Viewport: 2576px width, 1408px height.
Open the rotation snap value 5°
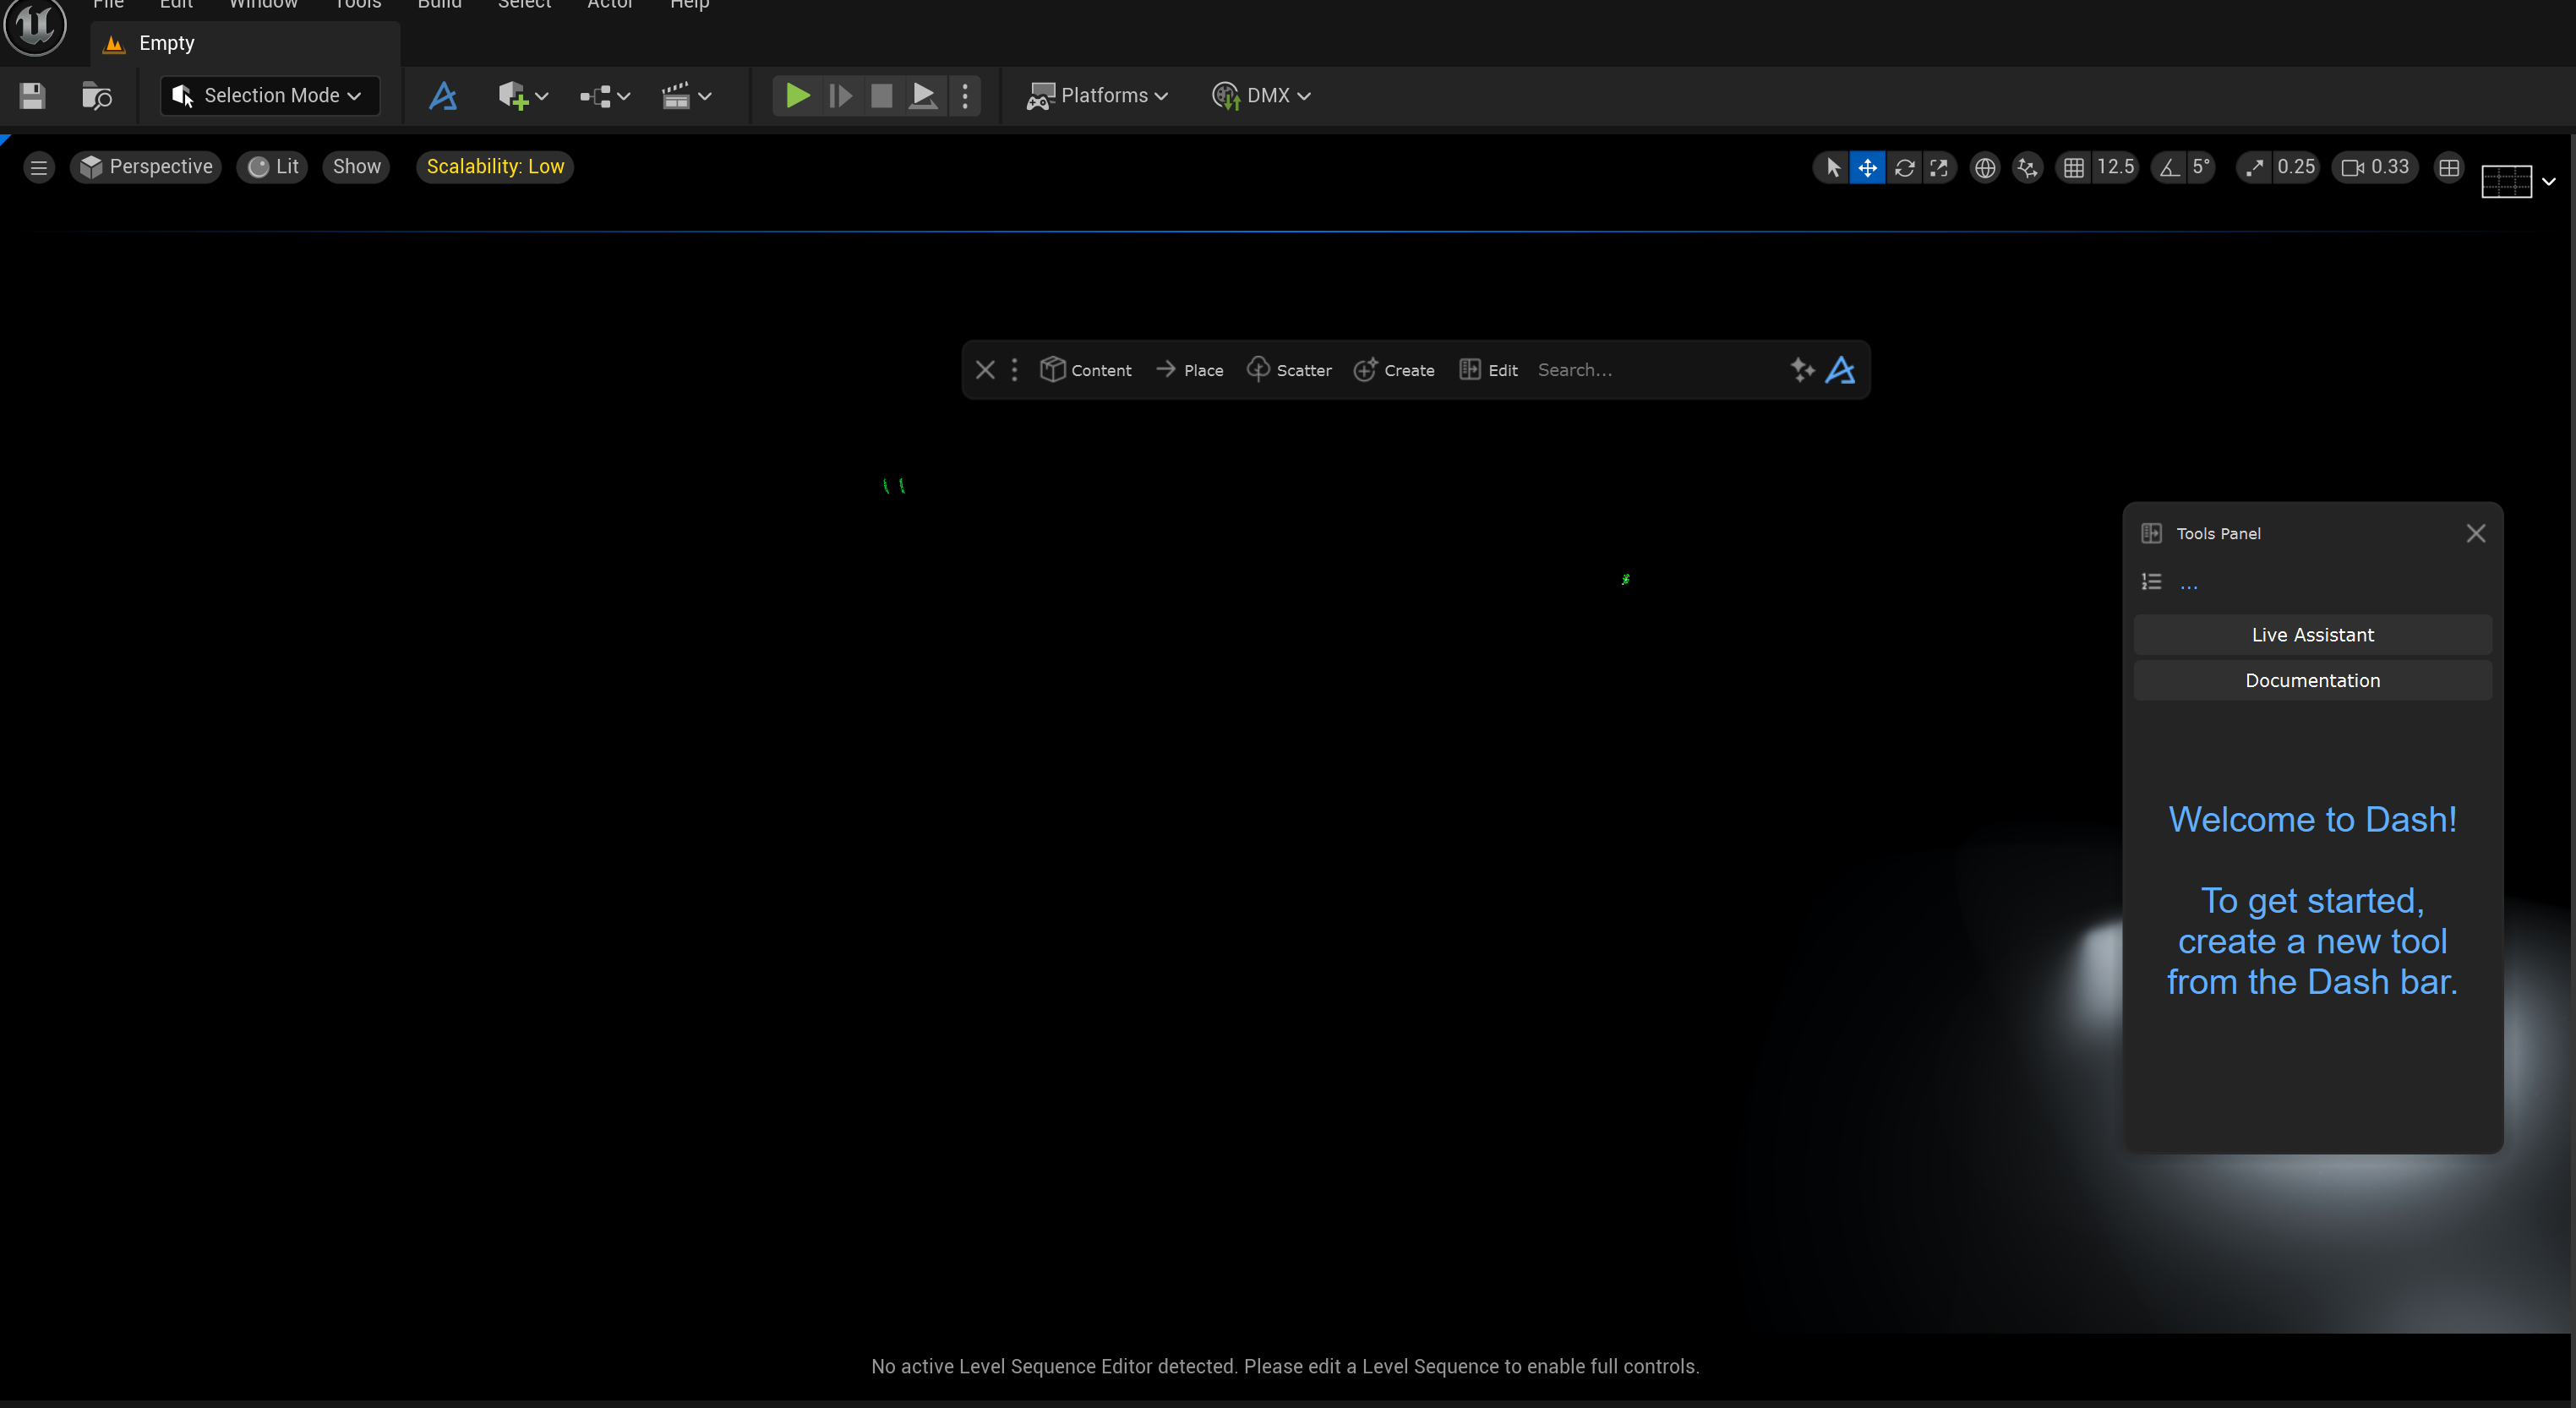point(2201,167)
